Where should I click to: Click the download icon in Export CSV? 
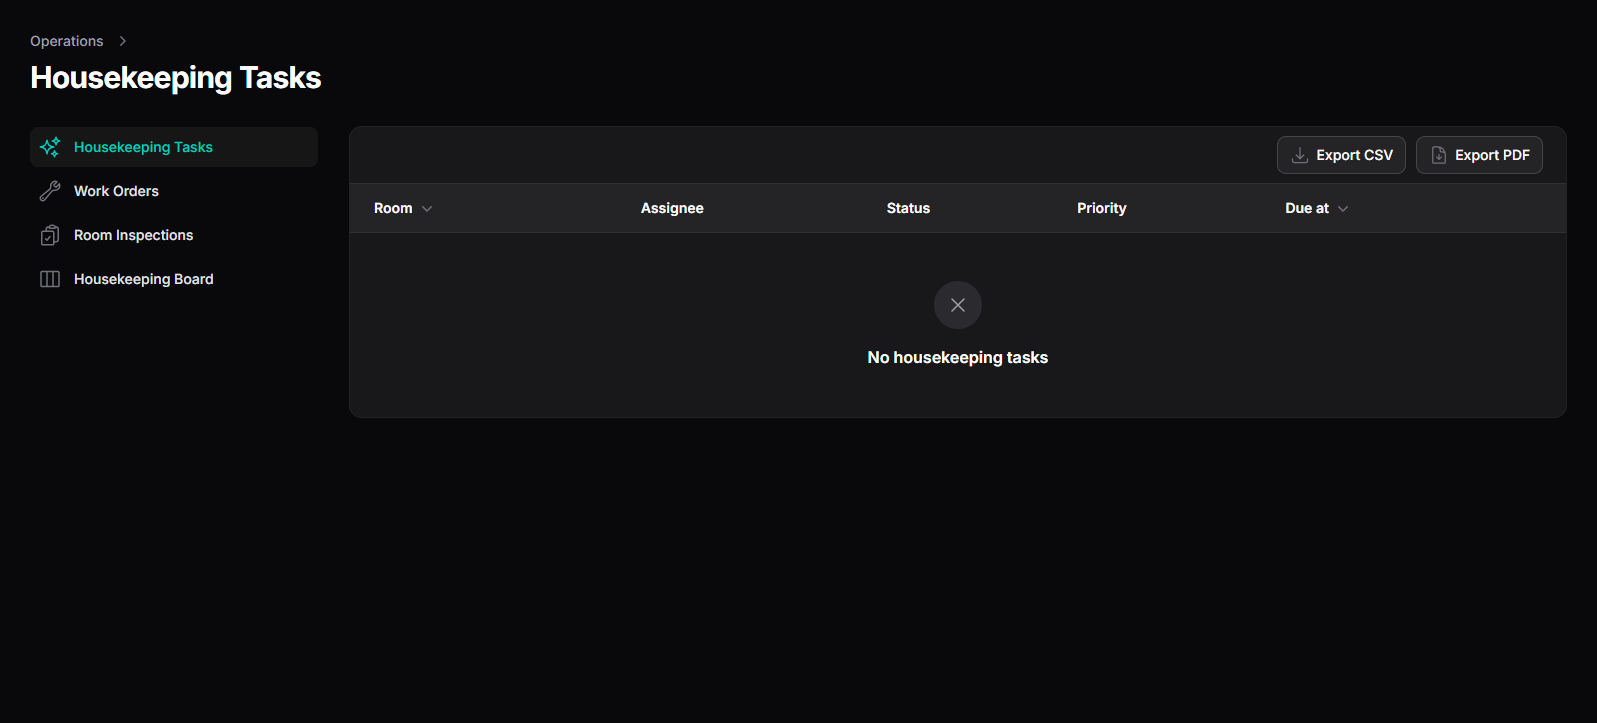point(1300,155)
